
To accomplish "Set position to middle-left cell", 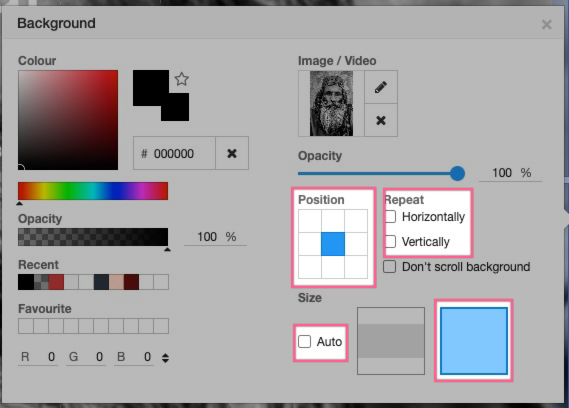I will [310, 244].
